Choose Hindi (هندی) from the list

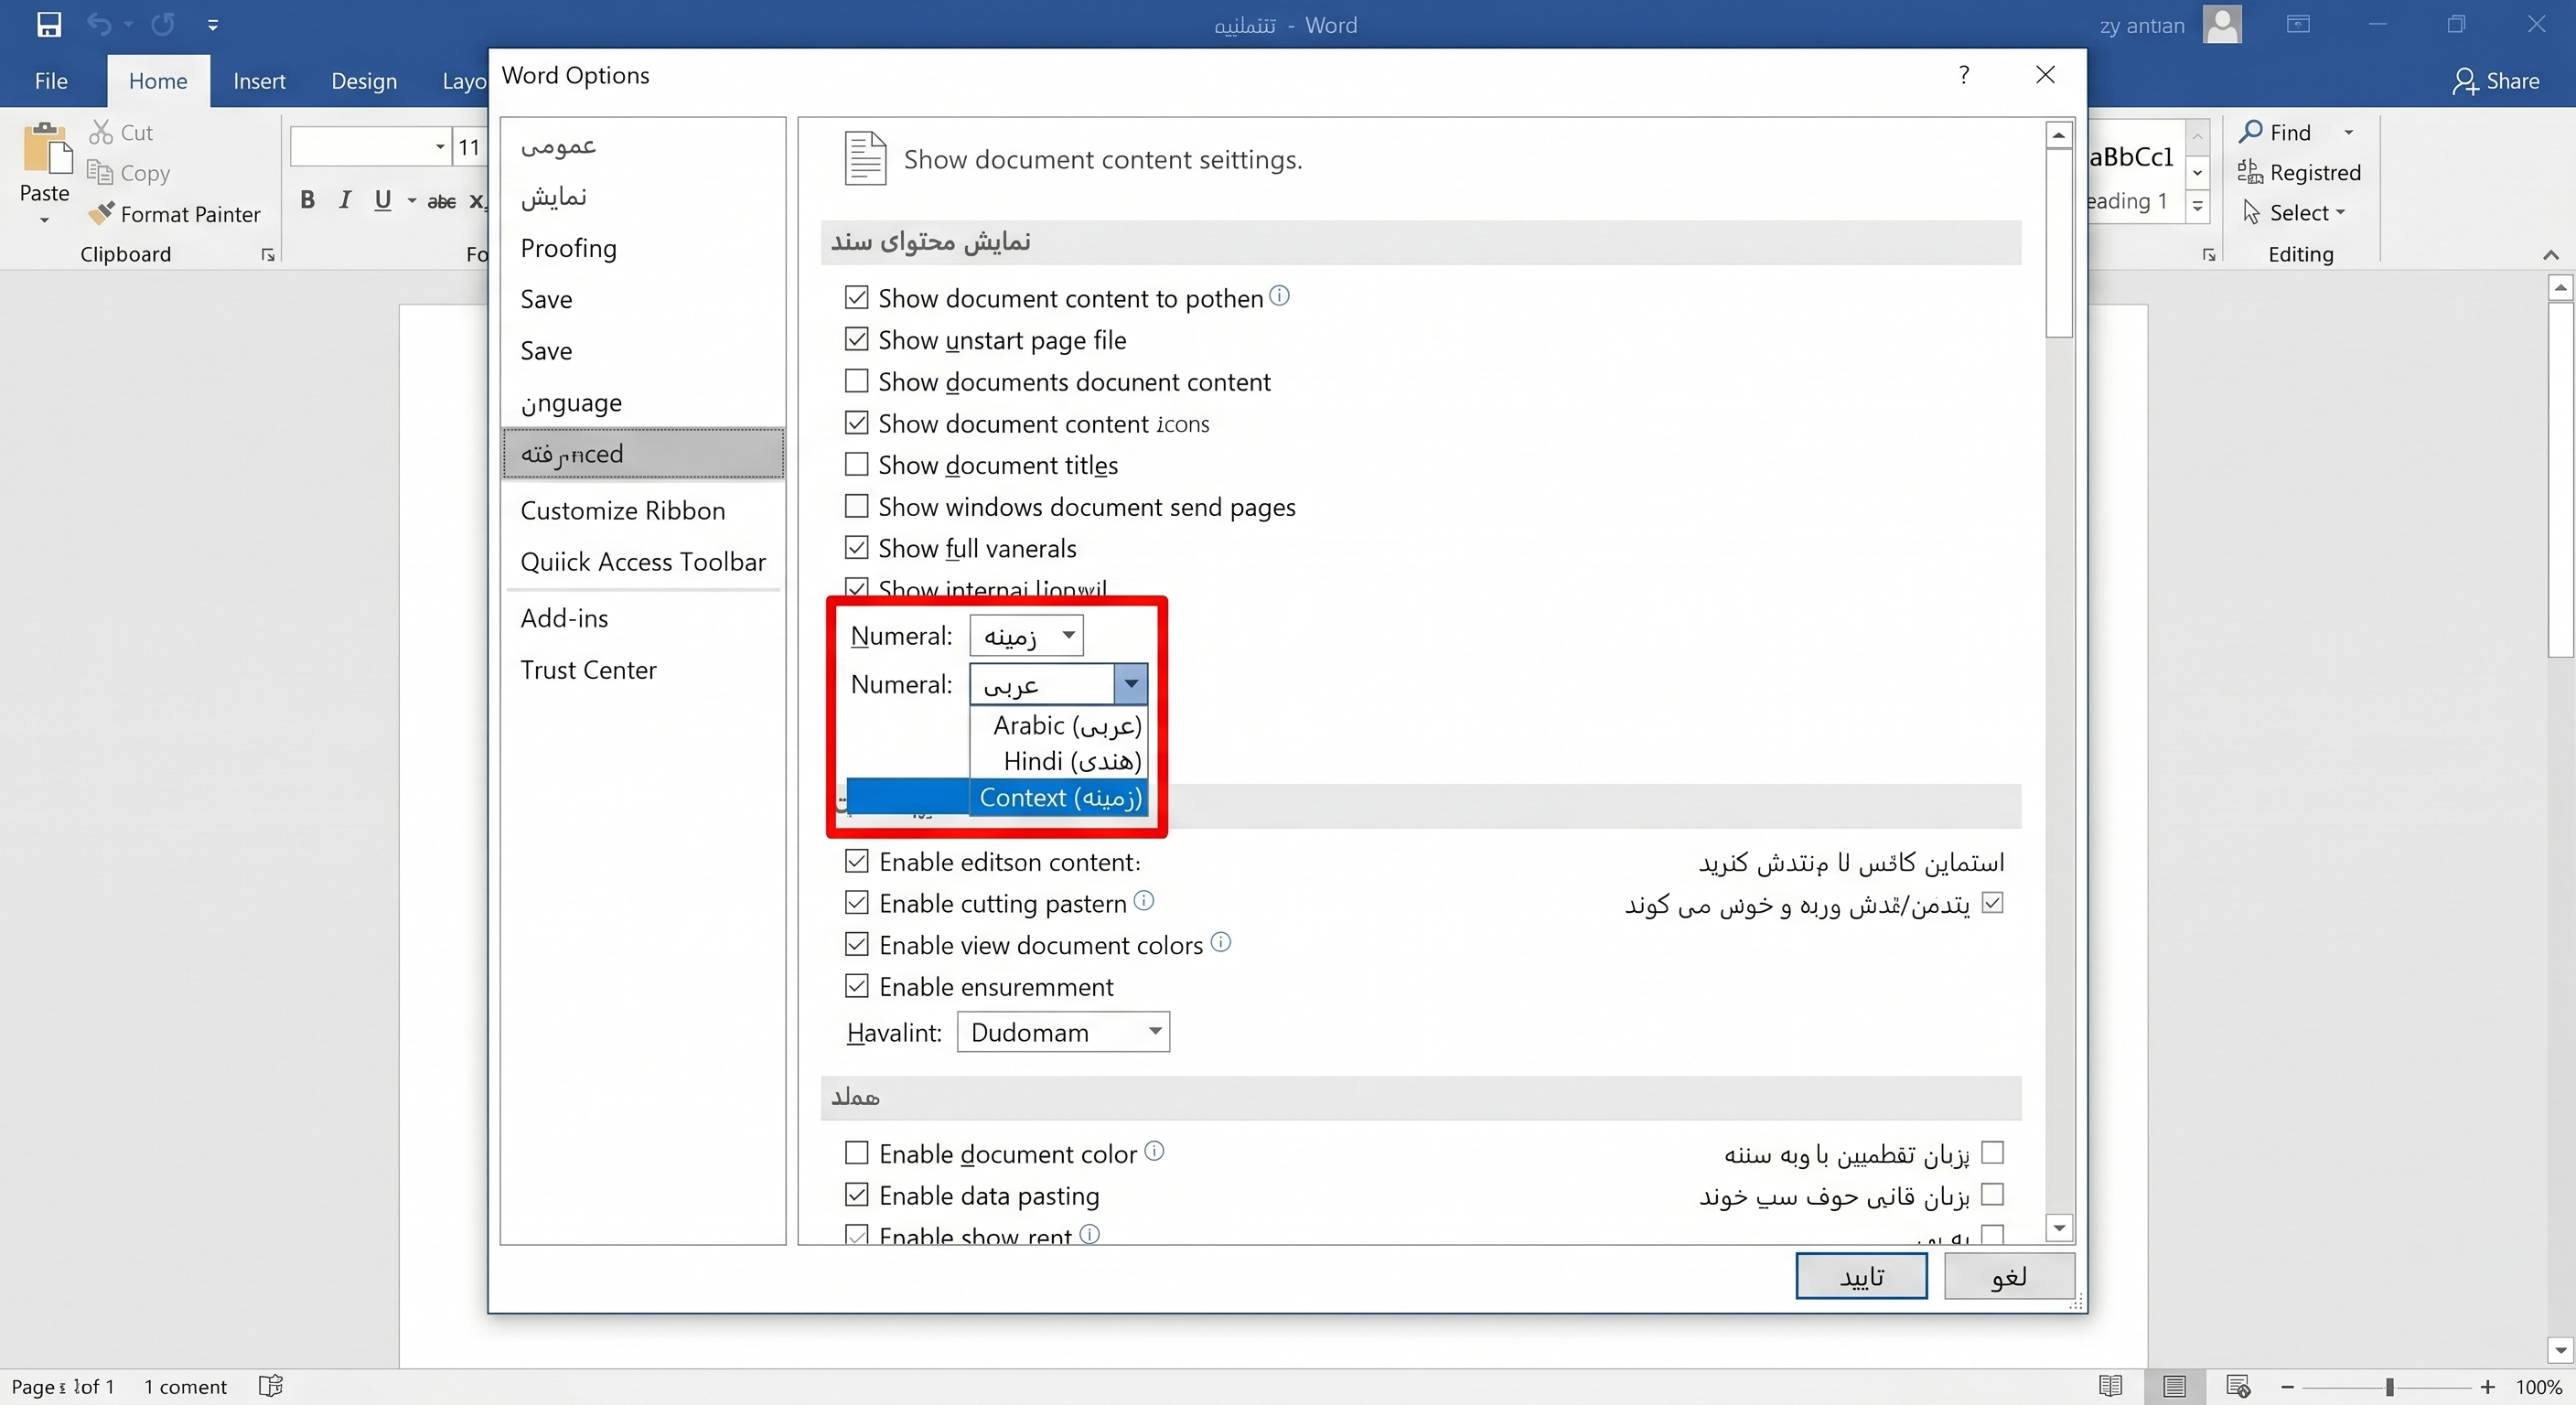coord(1059,761)
